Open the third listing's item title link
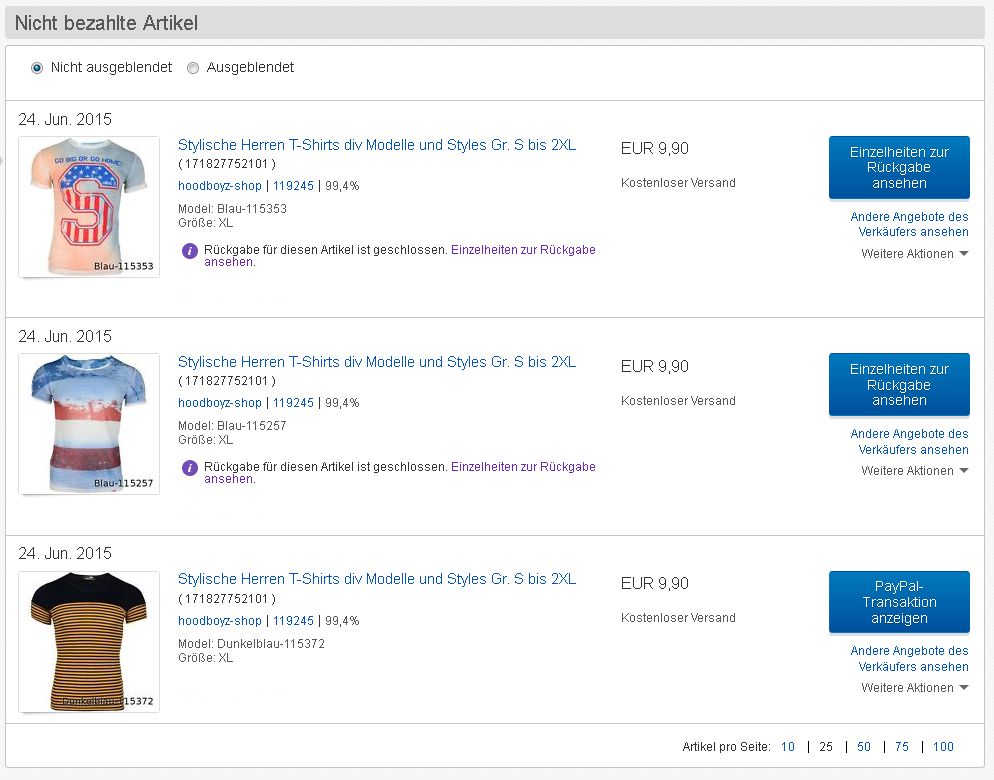The height and width of the screenshot is (780, 994). tap(377, 579)
